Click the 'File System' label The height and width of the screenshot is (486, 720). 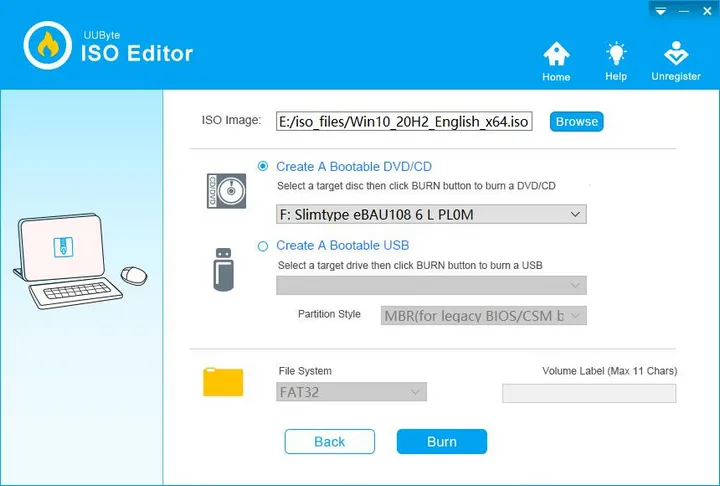point(305,371)
